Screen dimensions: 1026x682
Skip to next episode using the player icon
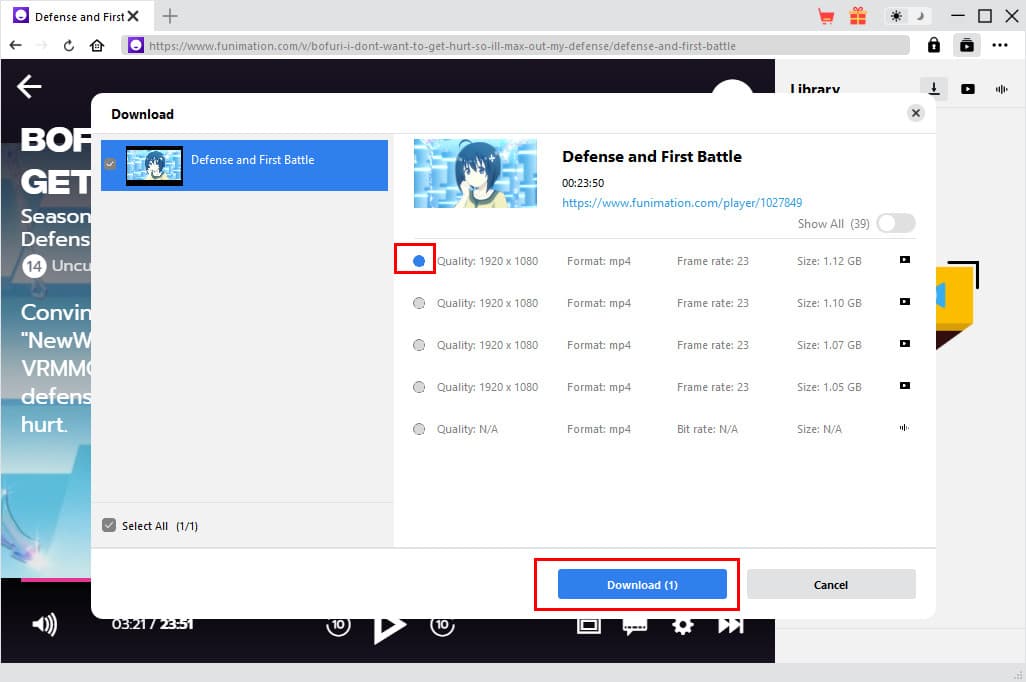[x=729, y=624]
